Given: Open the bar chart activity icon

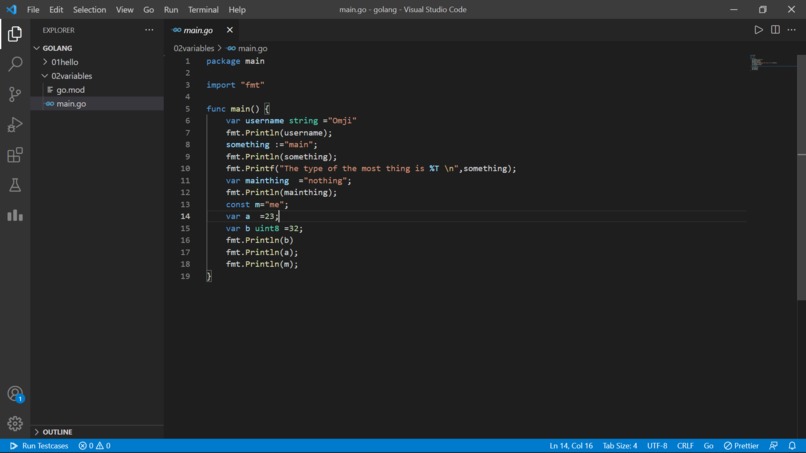Looking at the screenshot, I should 15,215.
